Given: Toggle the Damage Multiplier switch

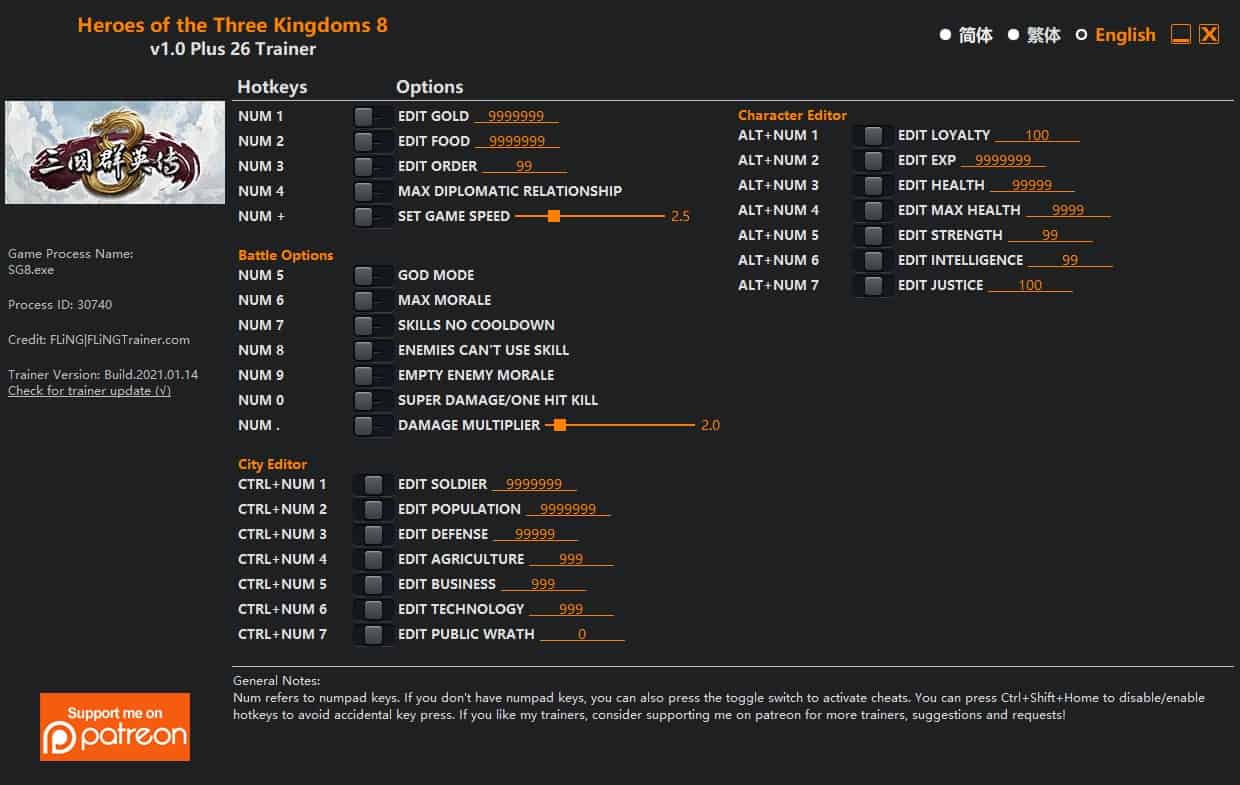Looking at the screenshot, I should tap(372, 425).
